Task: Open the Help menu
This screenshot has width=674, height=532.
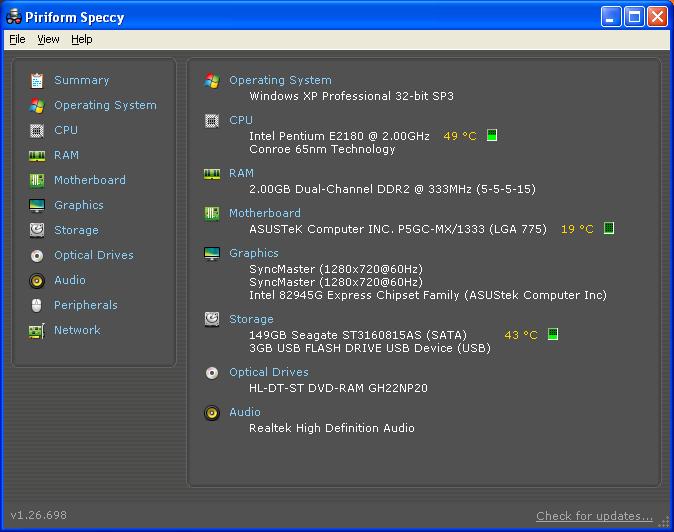Action: [x=82, y=40]
